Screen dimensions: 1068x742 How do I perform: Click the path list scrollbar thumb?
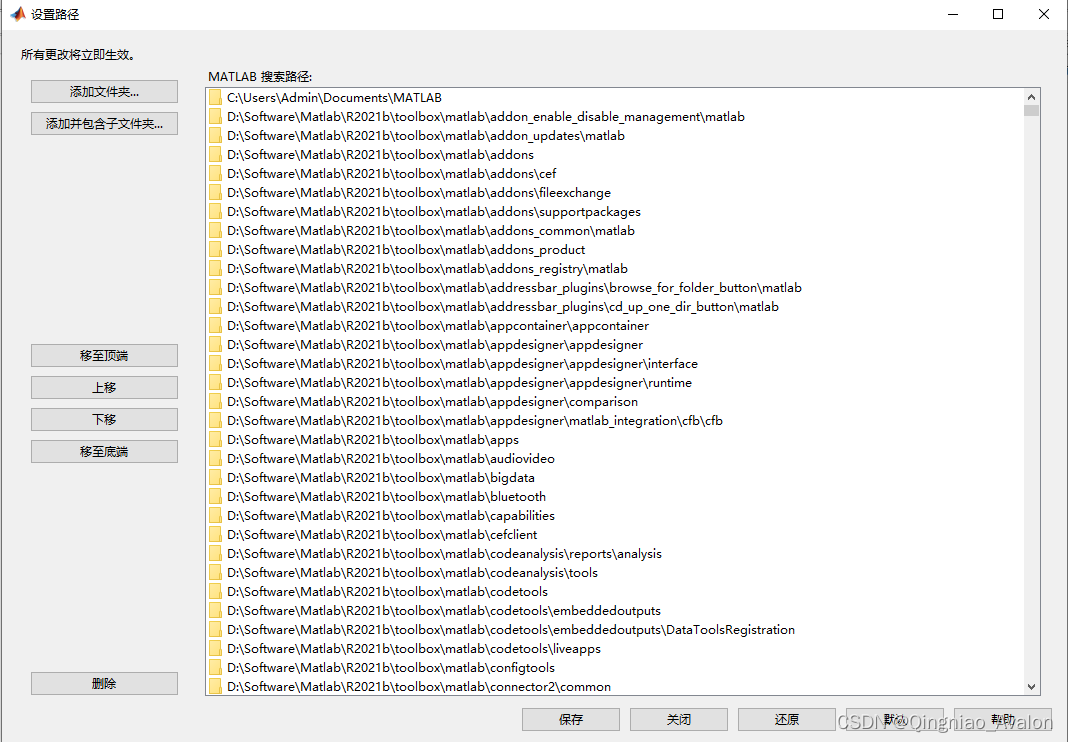click(x=1031, y=111)
